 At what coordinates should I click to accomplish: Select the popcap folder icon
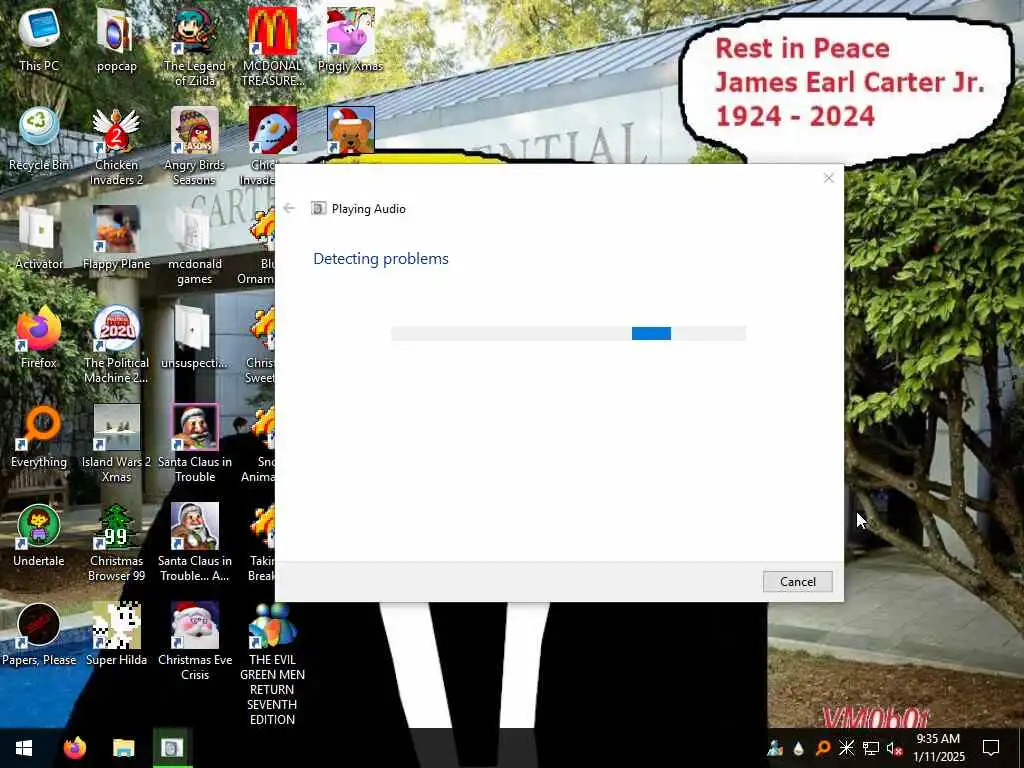(x=116, y=39)
